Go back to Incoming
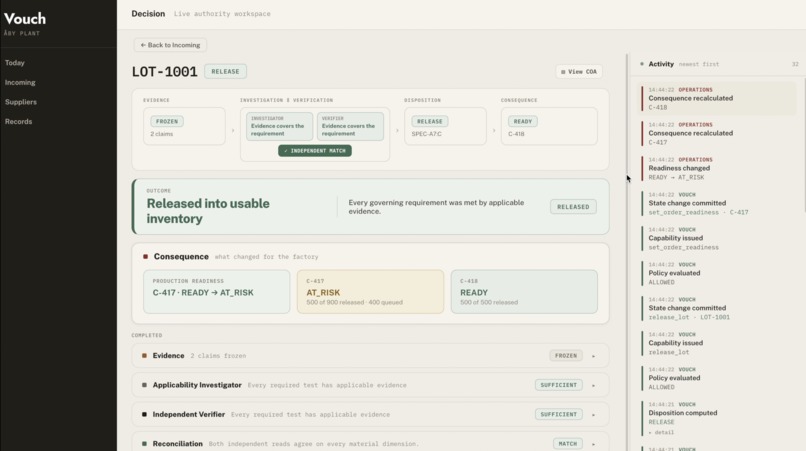Image resolution: width=806 pixels, height=451 pixels. (170, 45)
